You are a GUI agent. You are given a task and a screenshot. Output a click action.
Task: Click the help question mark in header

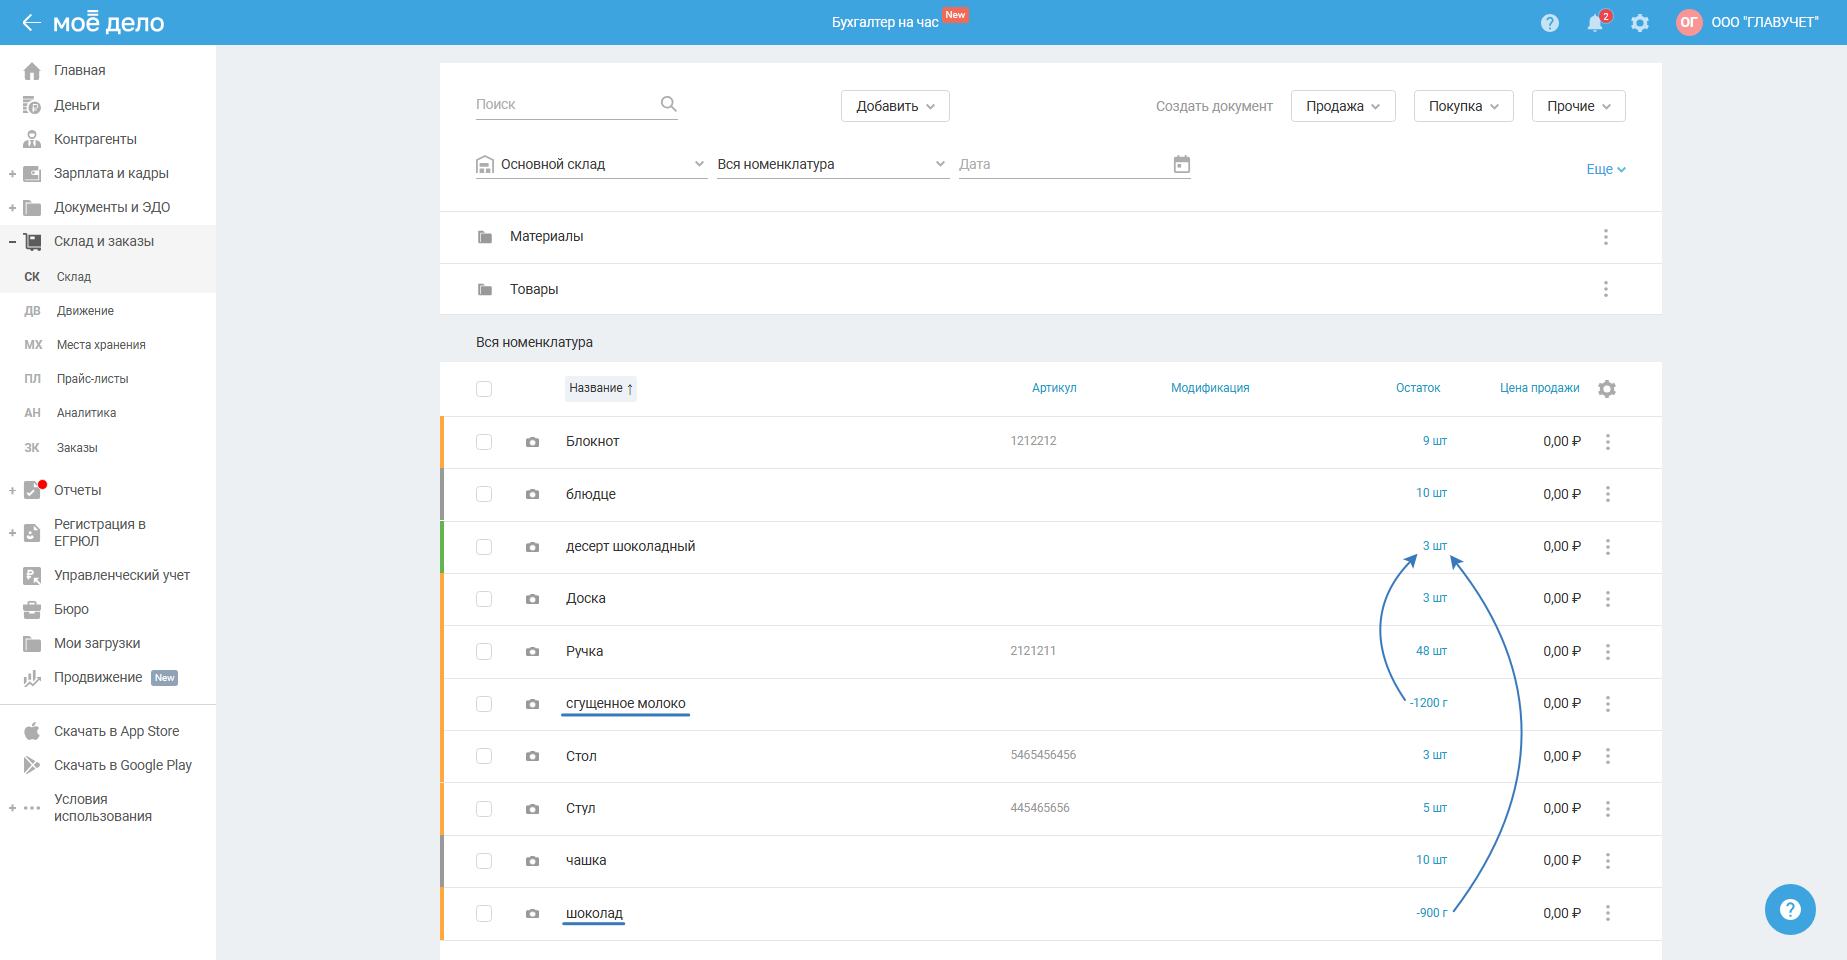point(1550,22)
